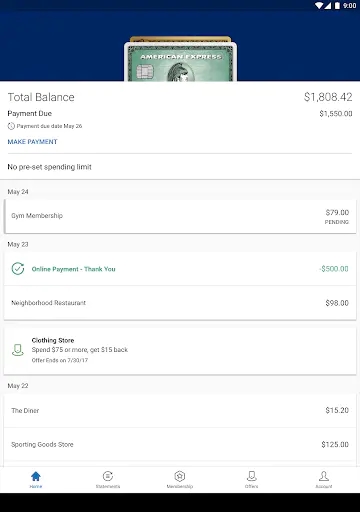Screen dimensions: 360x512
Task: Tap the Total Balance amount $1,808.42
Action: (x=328, y=97)
